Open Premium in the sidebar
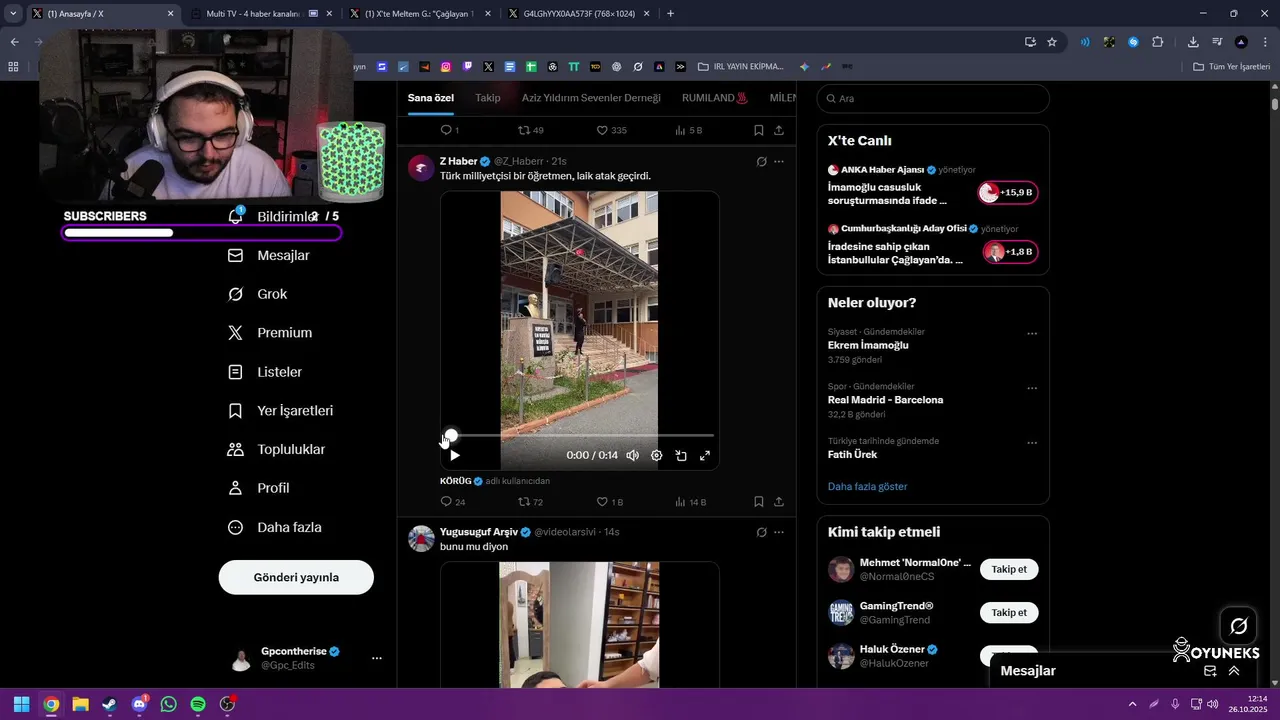Screen dimensions: 1280x720 [x=271, y=333]
